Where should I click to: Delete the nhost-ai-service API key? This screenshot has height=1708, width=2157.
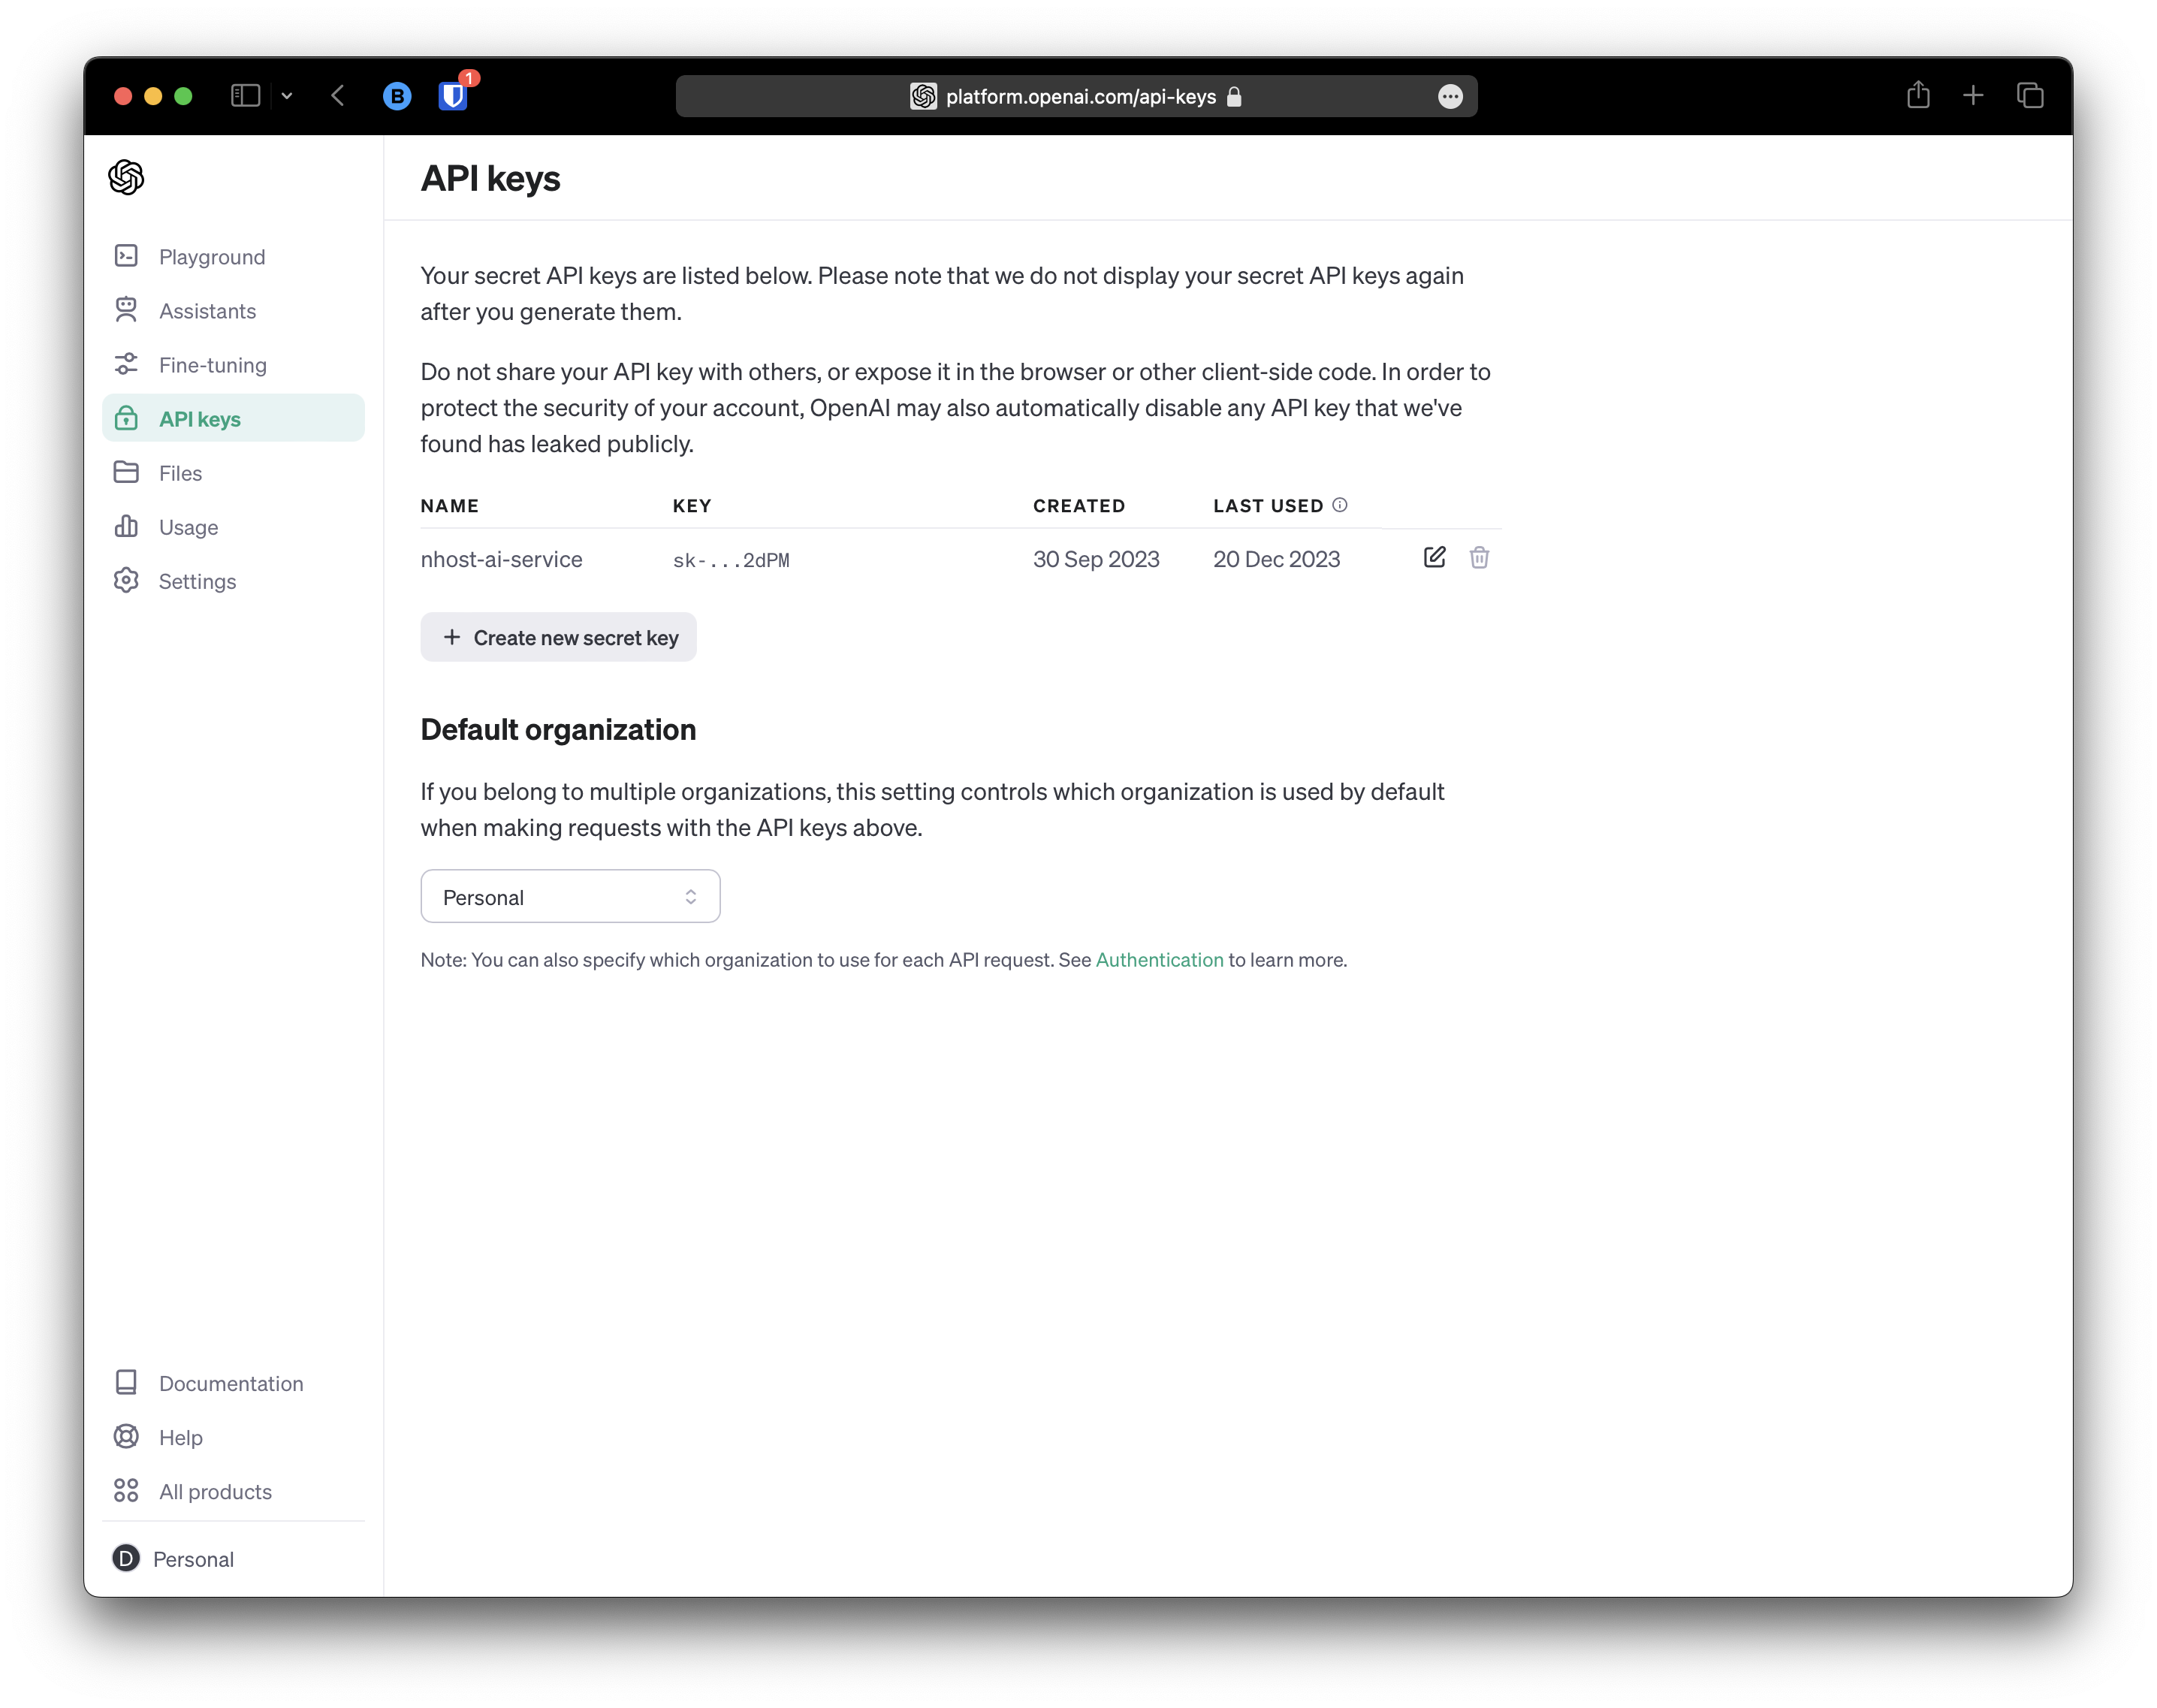(x=1480, y=558)
